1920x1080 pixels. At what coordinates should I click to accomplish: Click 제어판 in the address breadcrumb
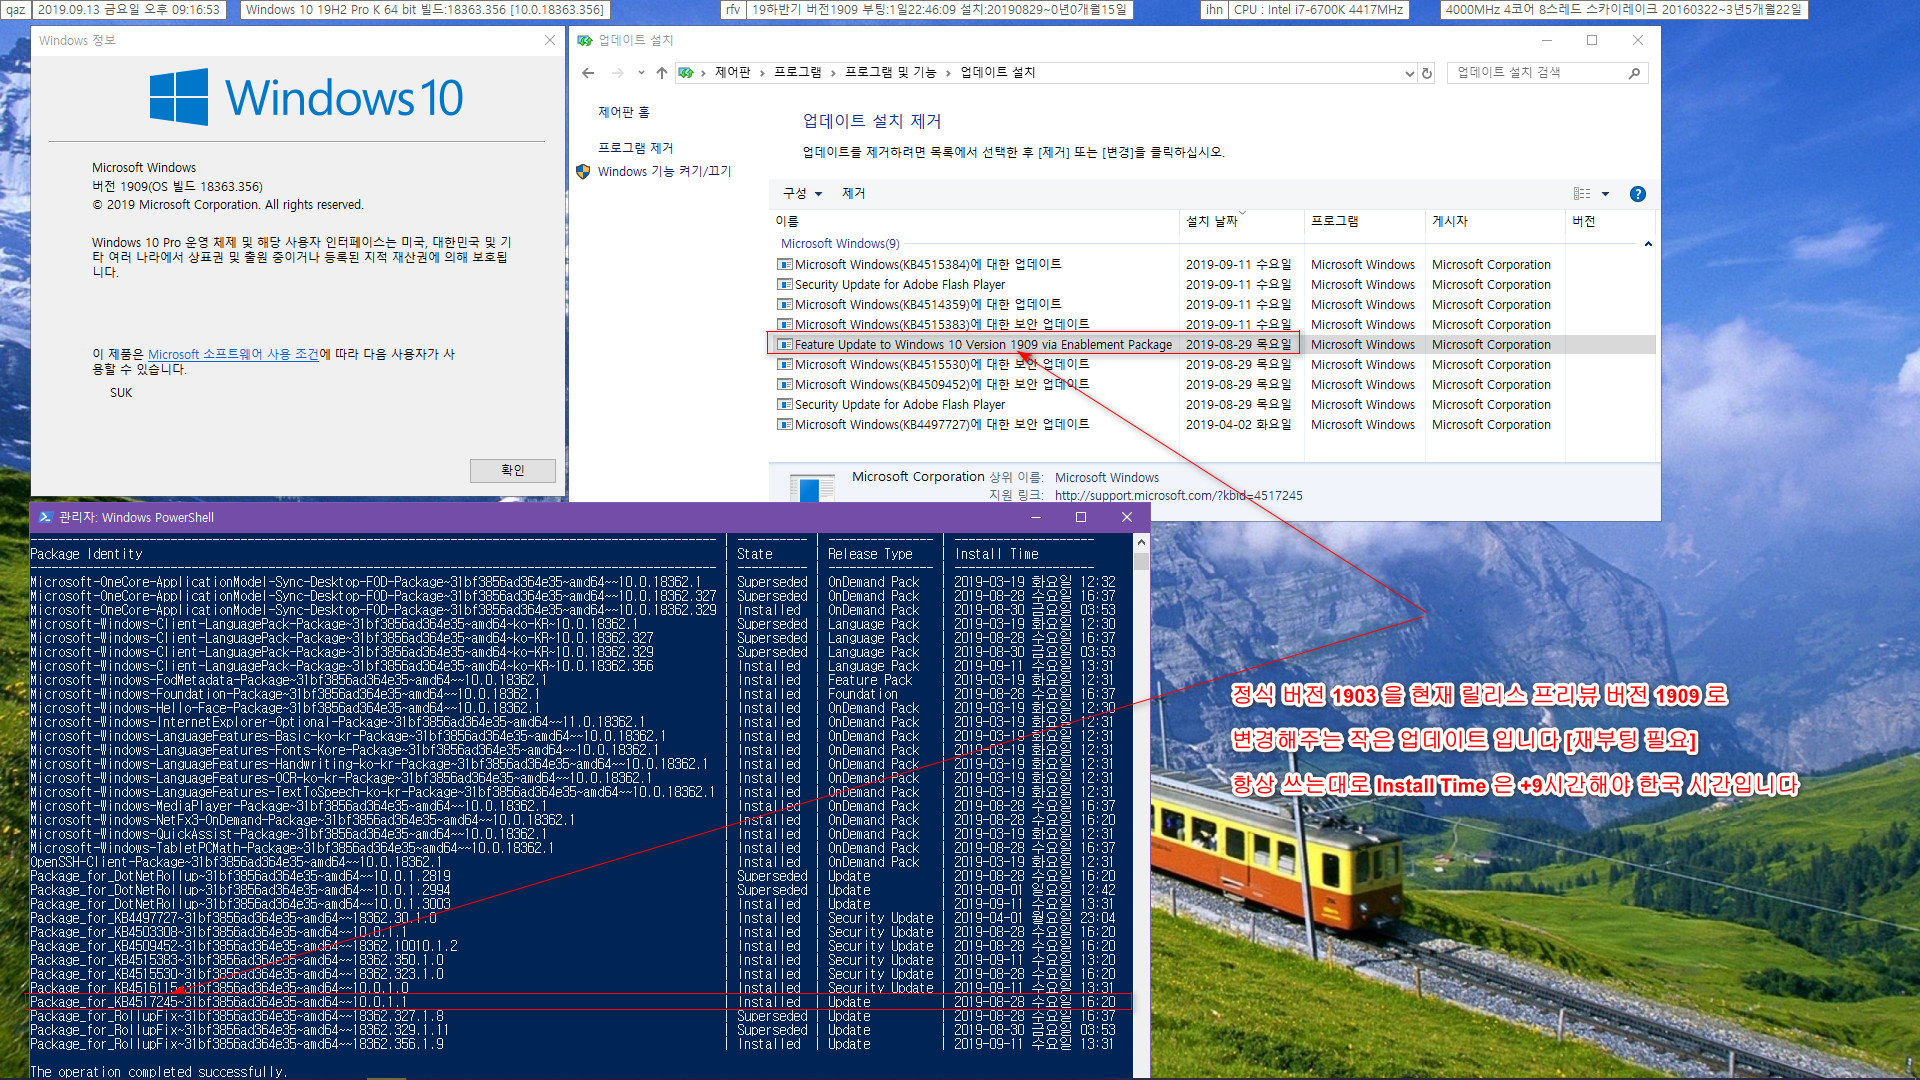(732, 73)
